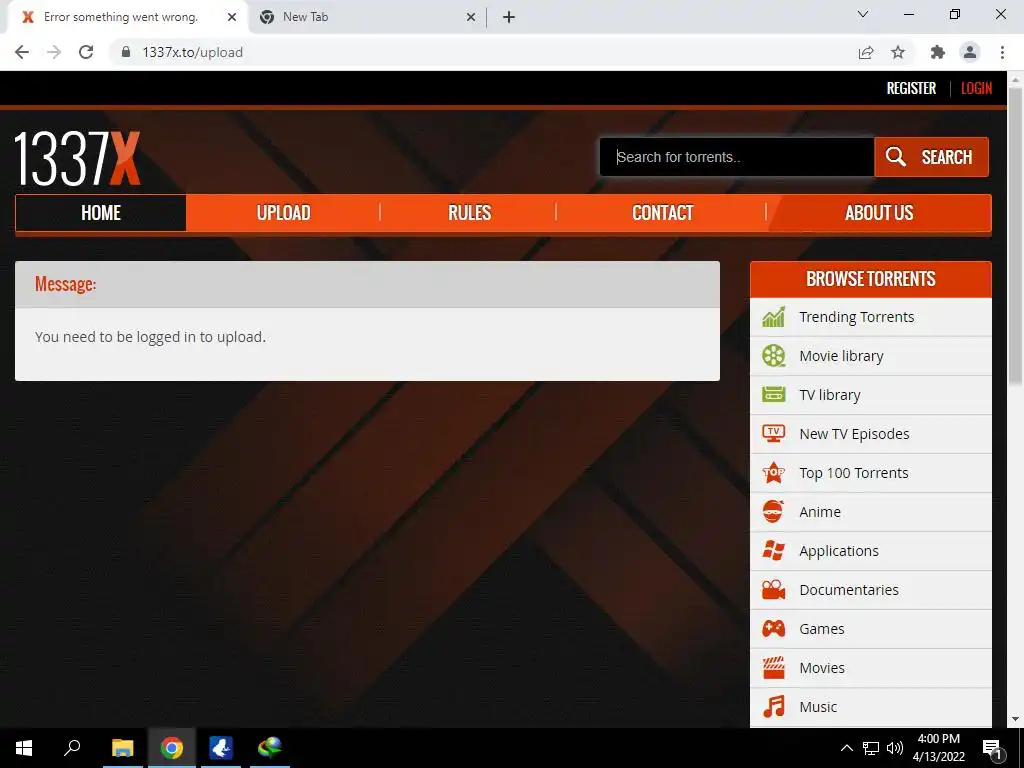Open the New TV Episodes link
The image size is (1024, 768).
pos(854,434)
